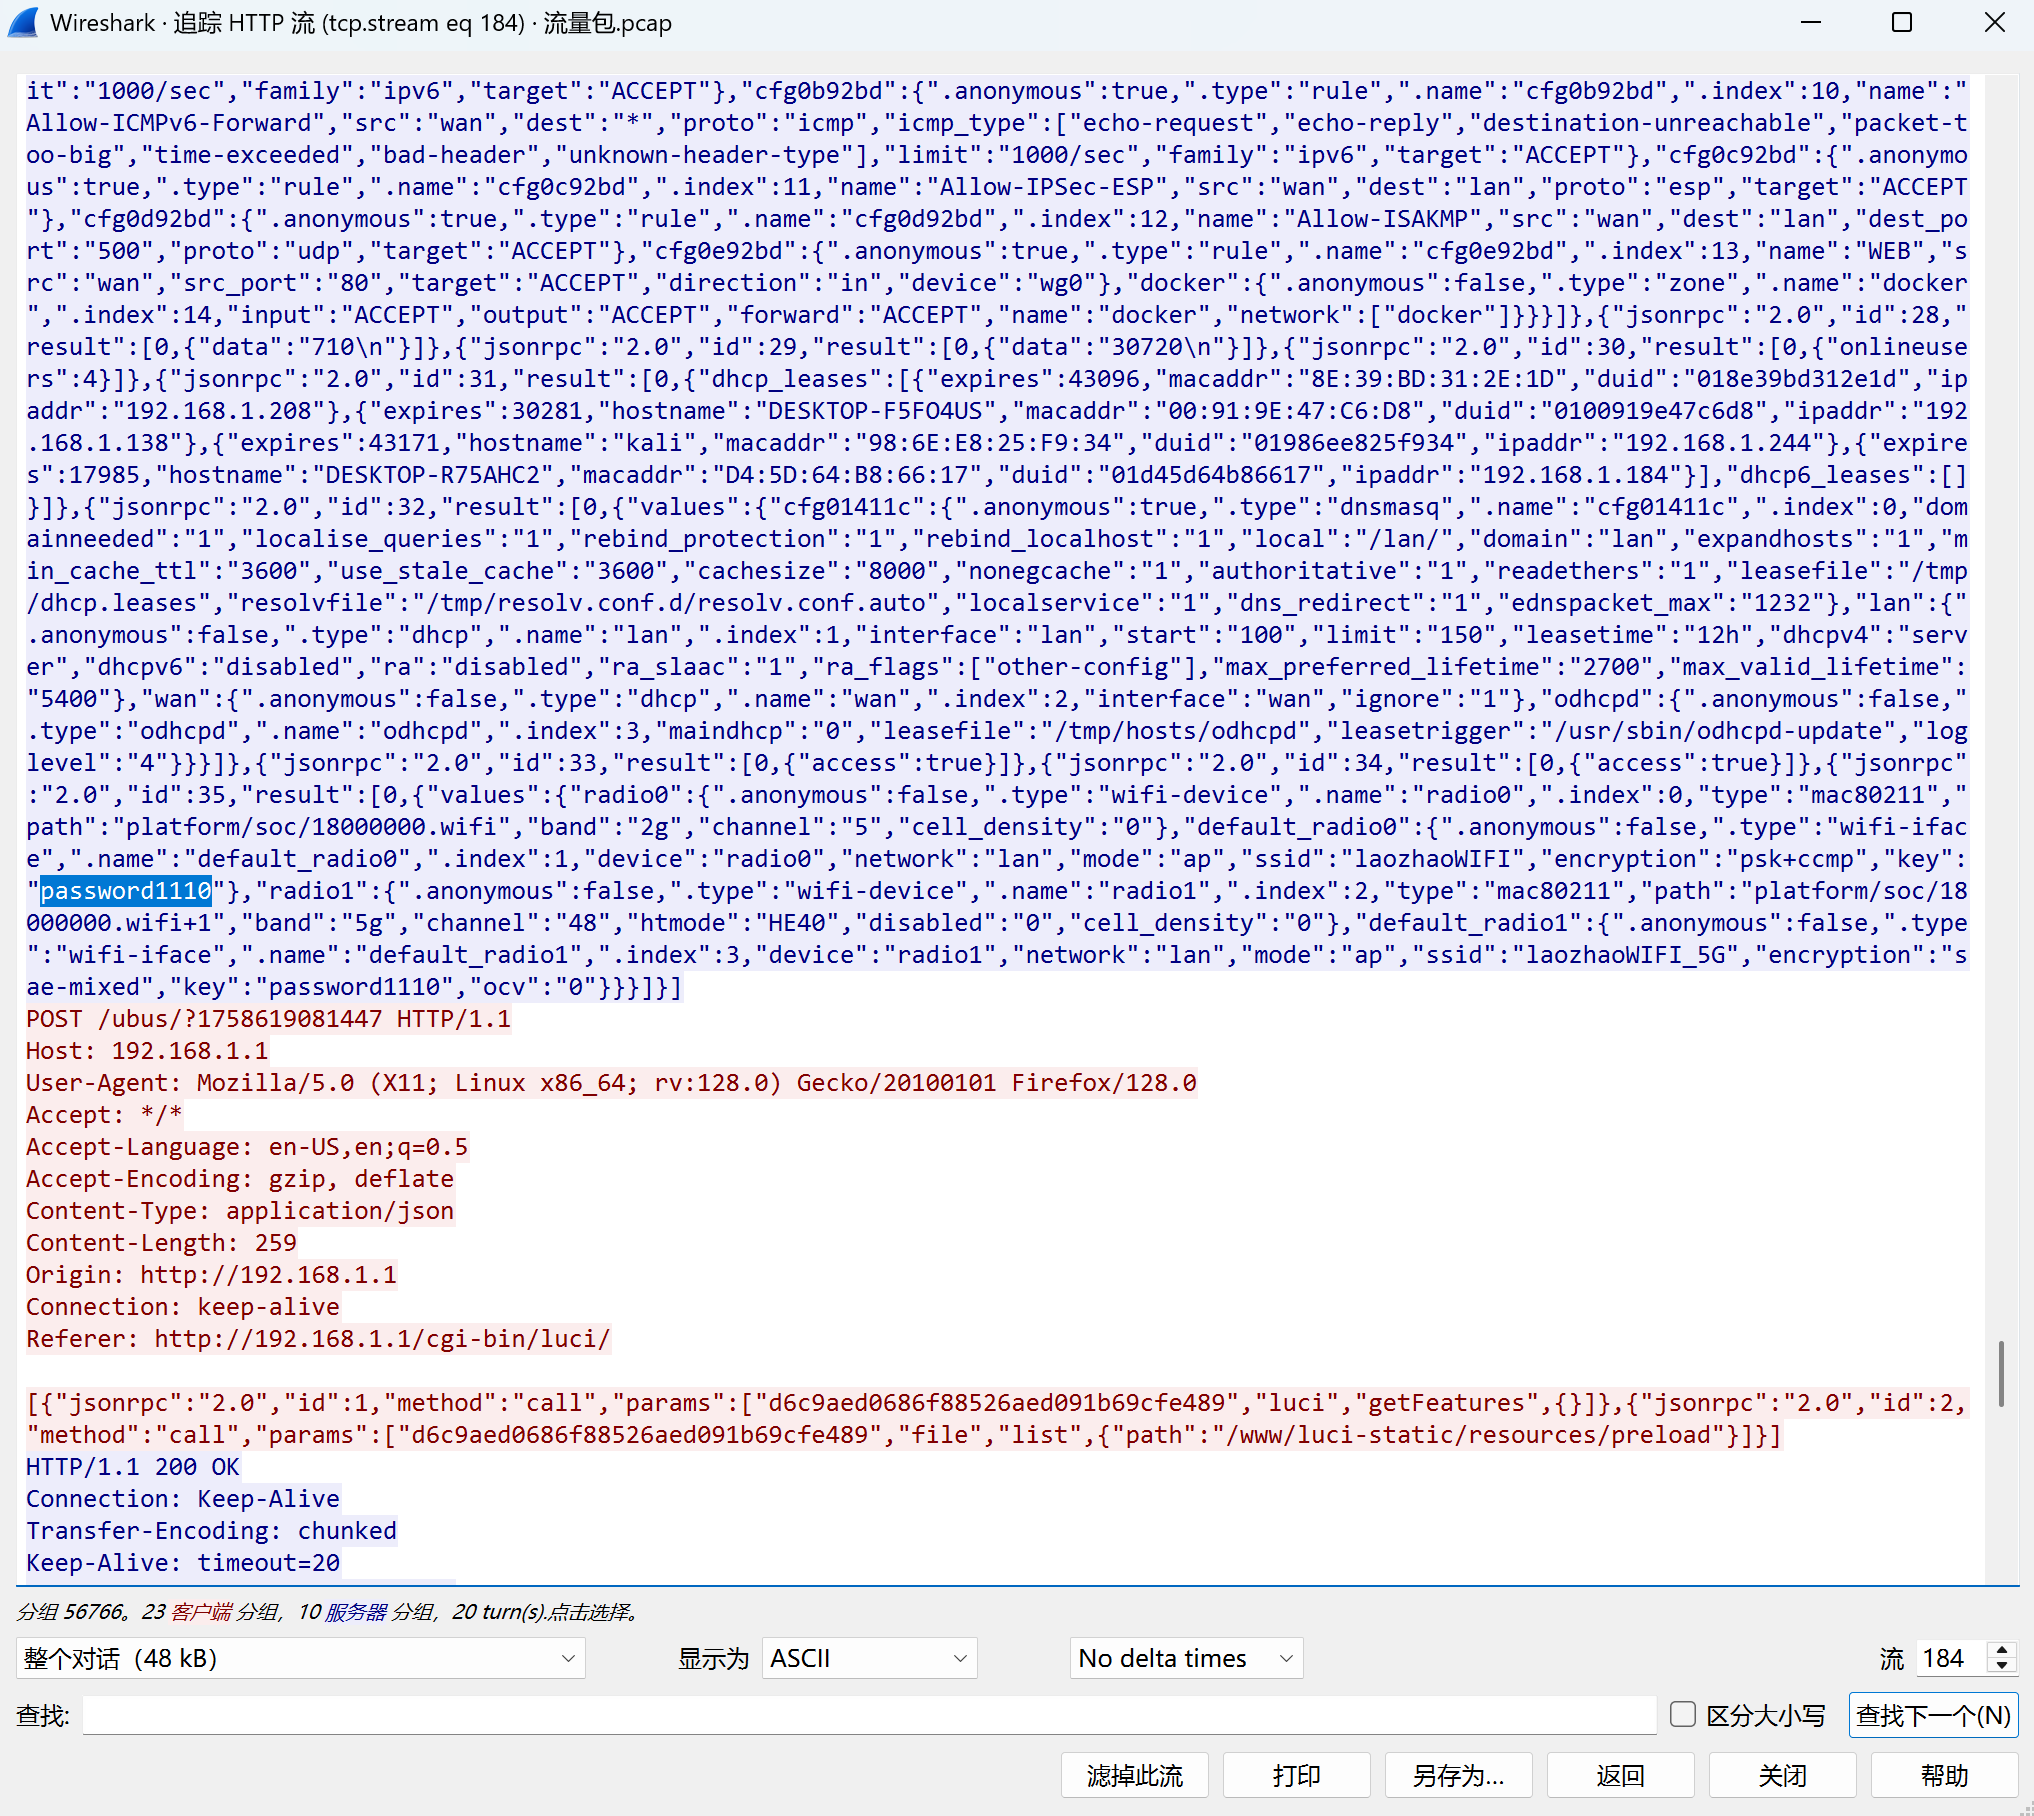Increment the stream number spinner up
2034x1816 pixels.
tap(2001, 1650)
